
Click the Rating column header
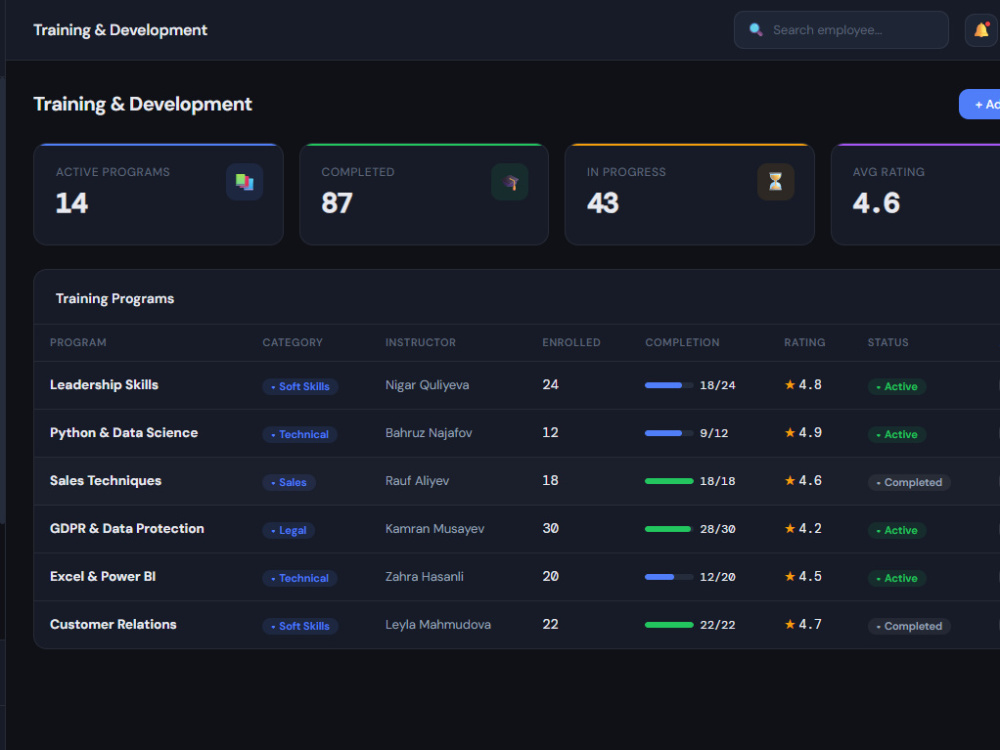point(804,342)
